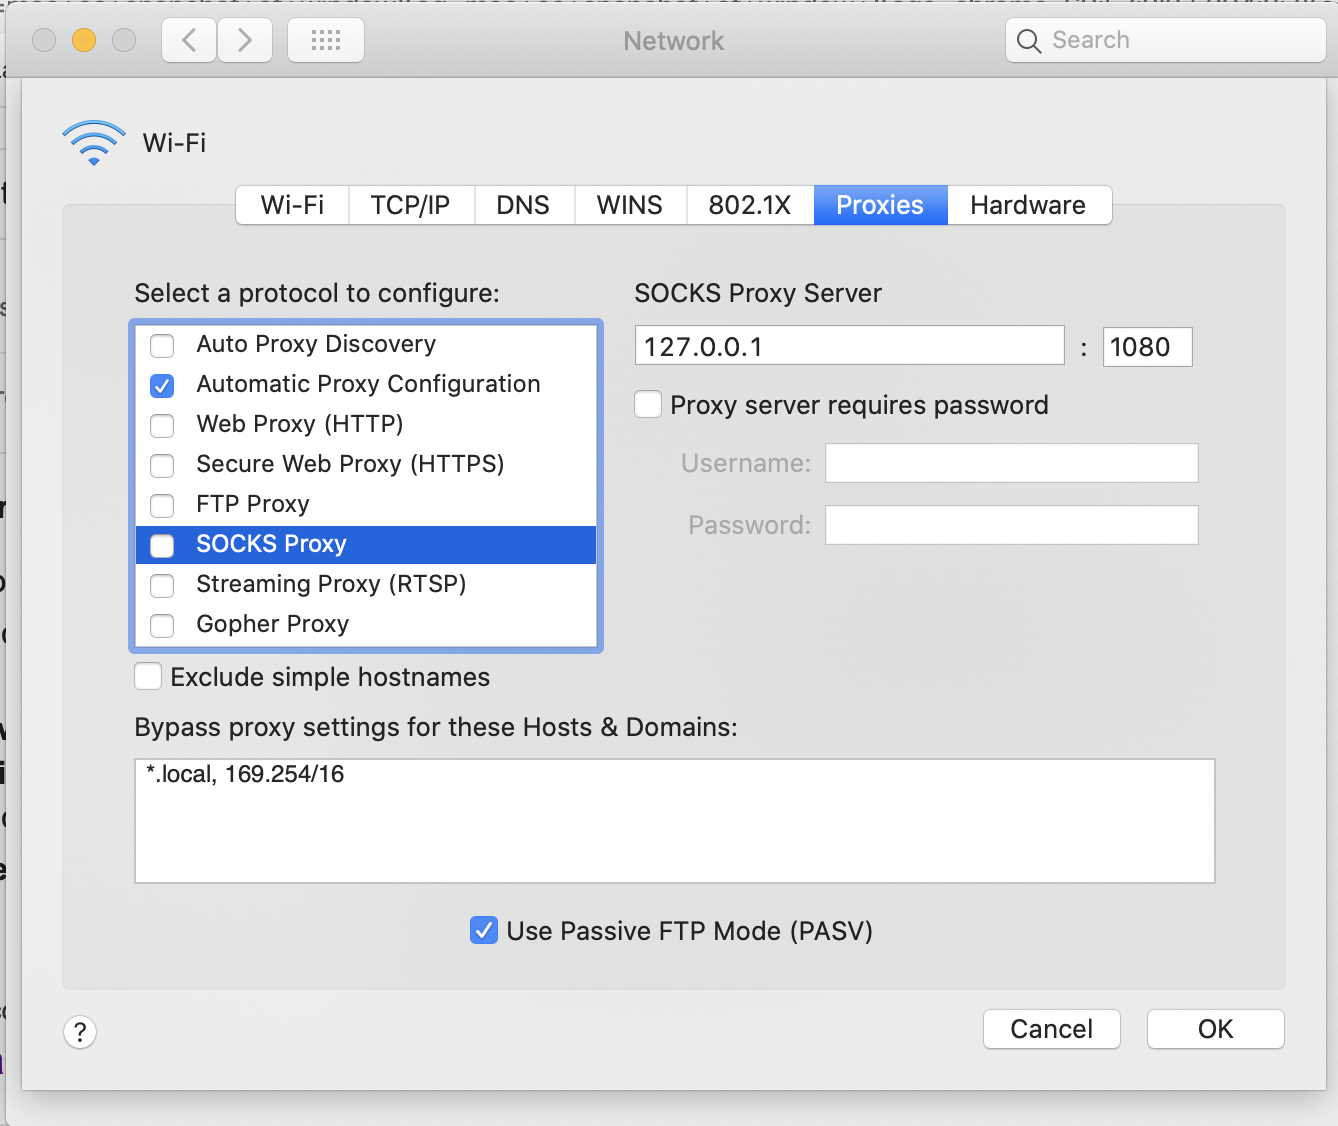Click the forward navigation arrow
The image size is (1338, 1126).
[244, 40]
